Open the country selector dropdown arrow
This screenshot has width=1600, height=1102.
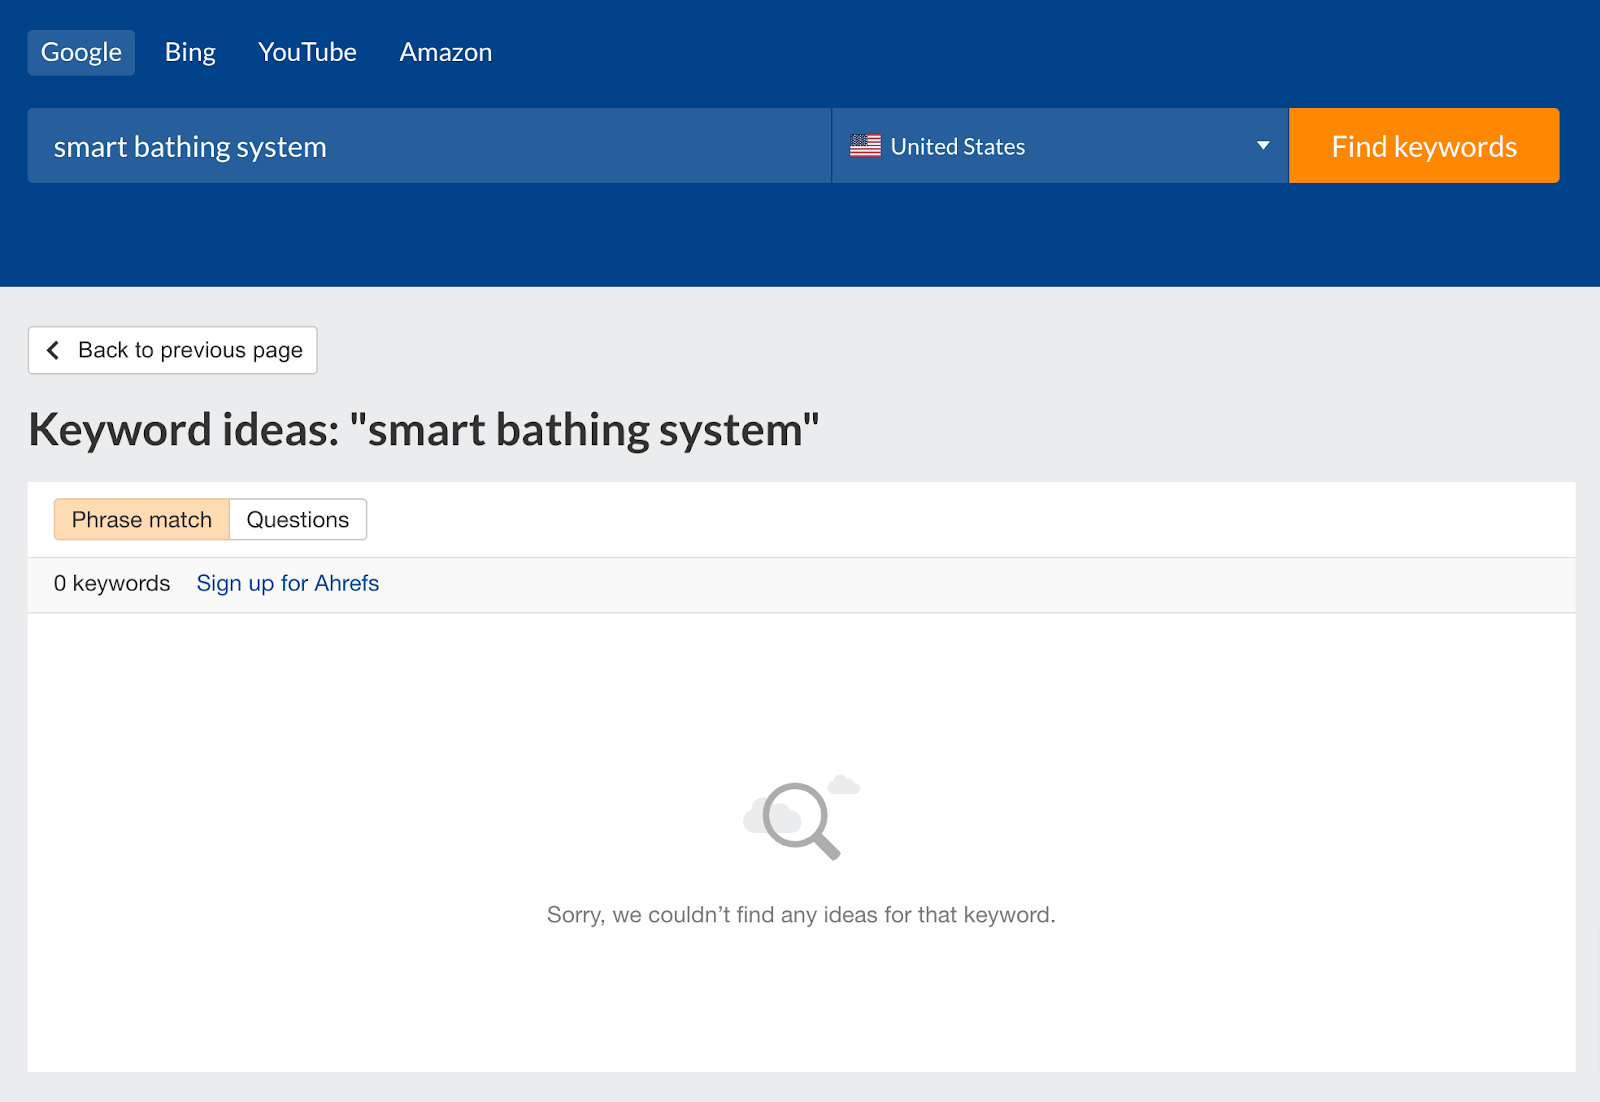coord(1262,145)
